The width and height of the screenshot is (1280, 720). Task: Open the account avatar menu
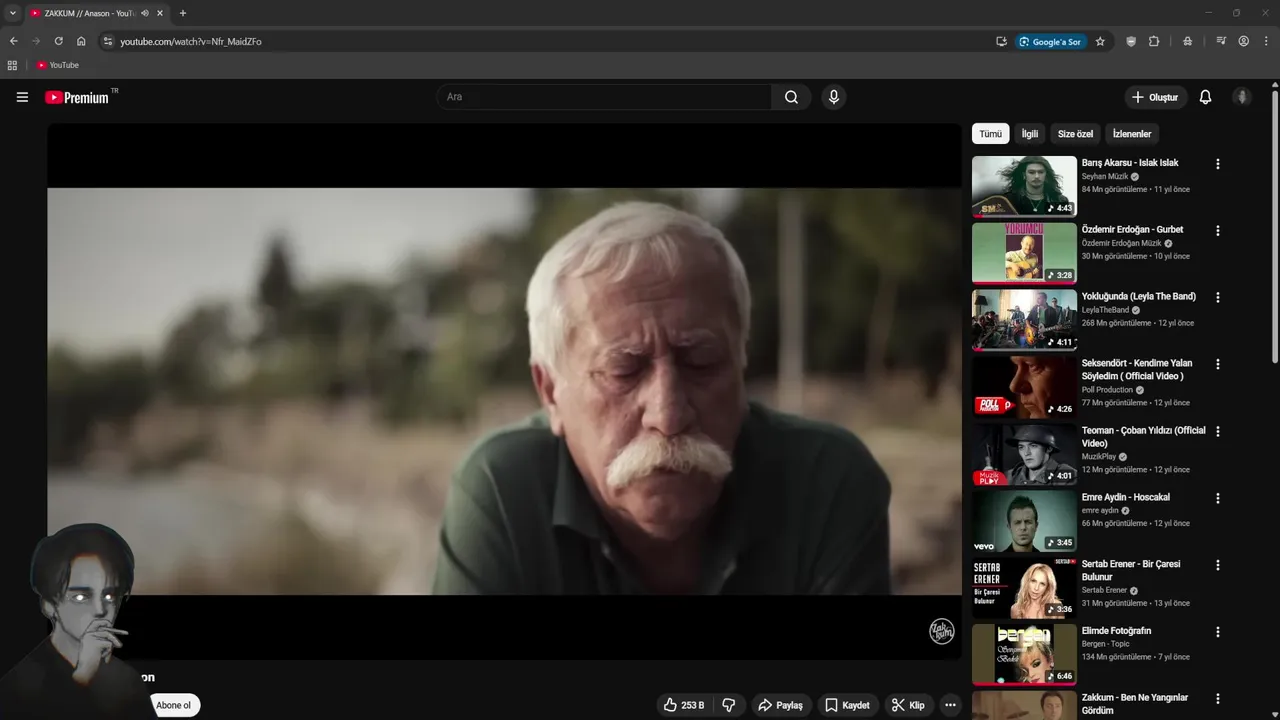(x=1242, y=97)
